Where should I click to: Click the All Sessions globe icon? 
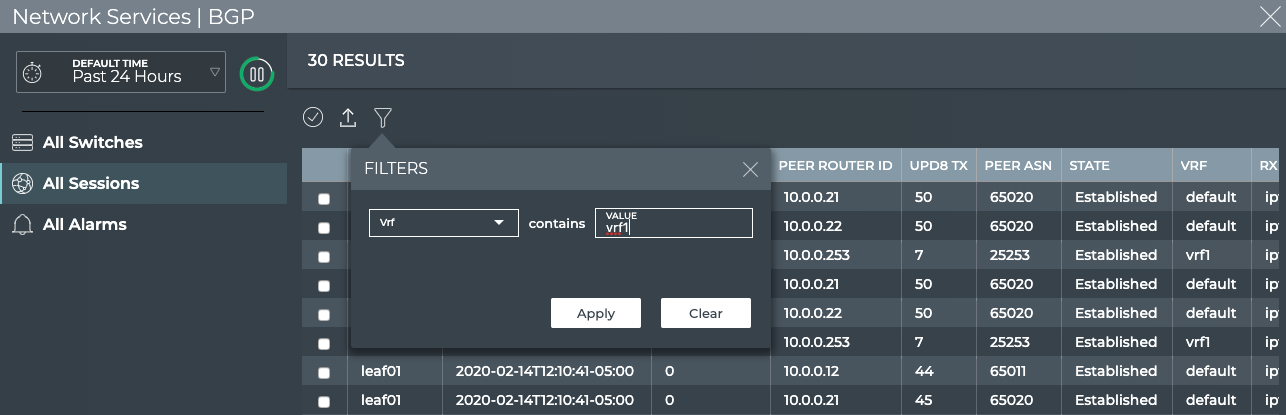click(22, 184)
